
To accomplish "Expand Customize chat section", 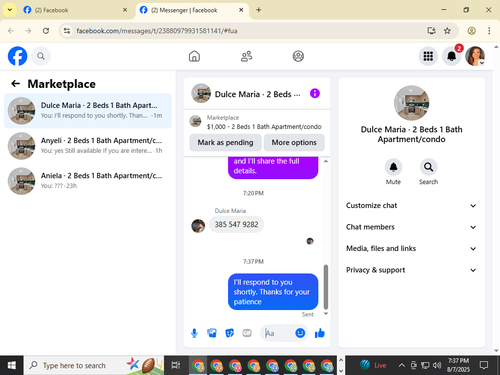I will pyautogui.click(x=411, y=205).
